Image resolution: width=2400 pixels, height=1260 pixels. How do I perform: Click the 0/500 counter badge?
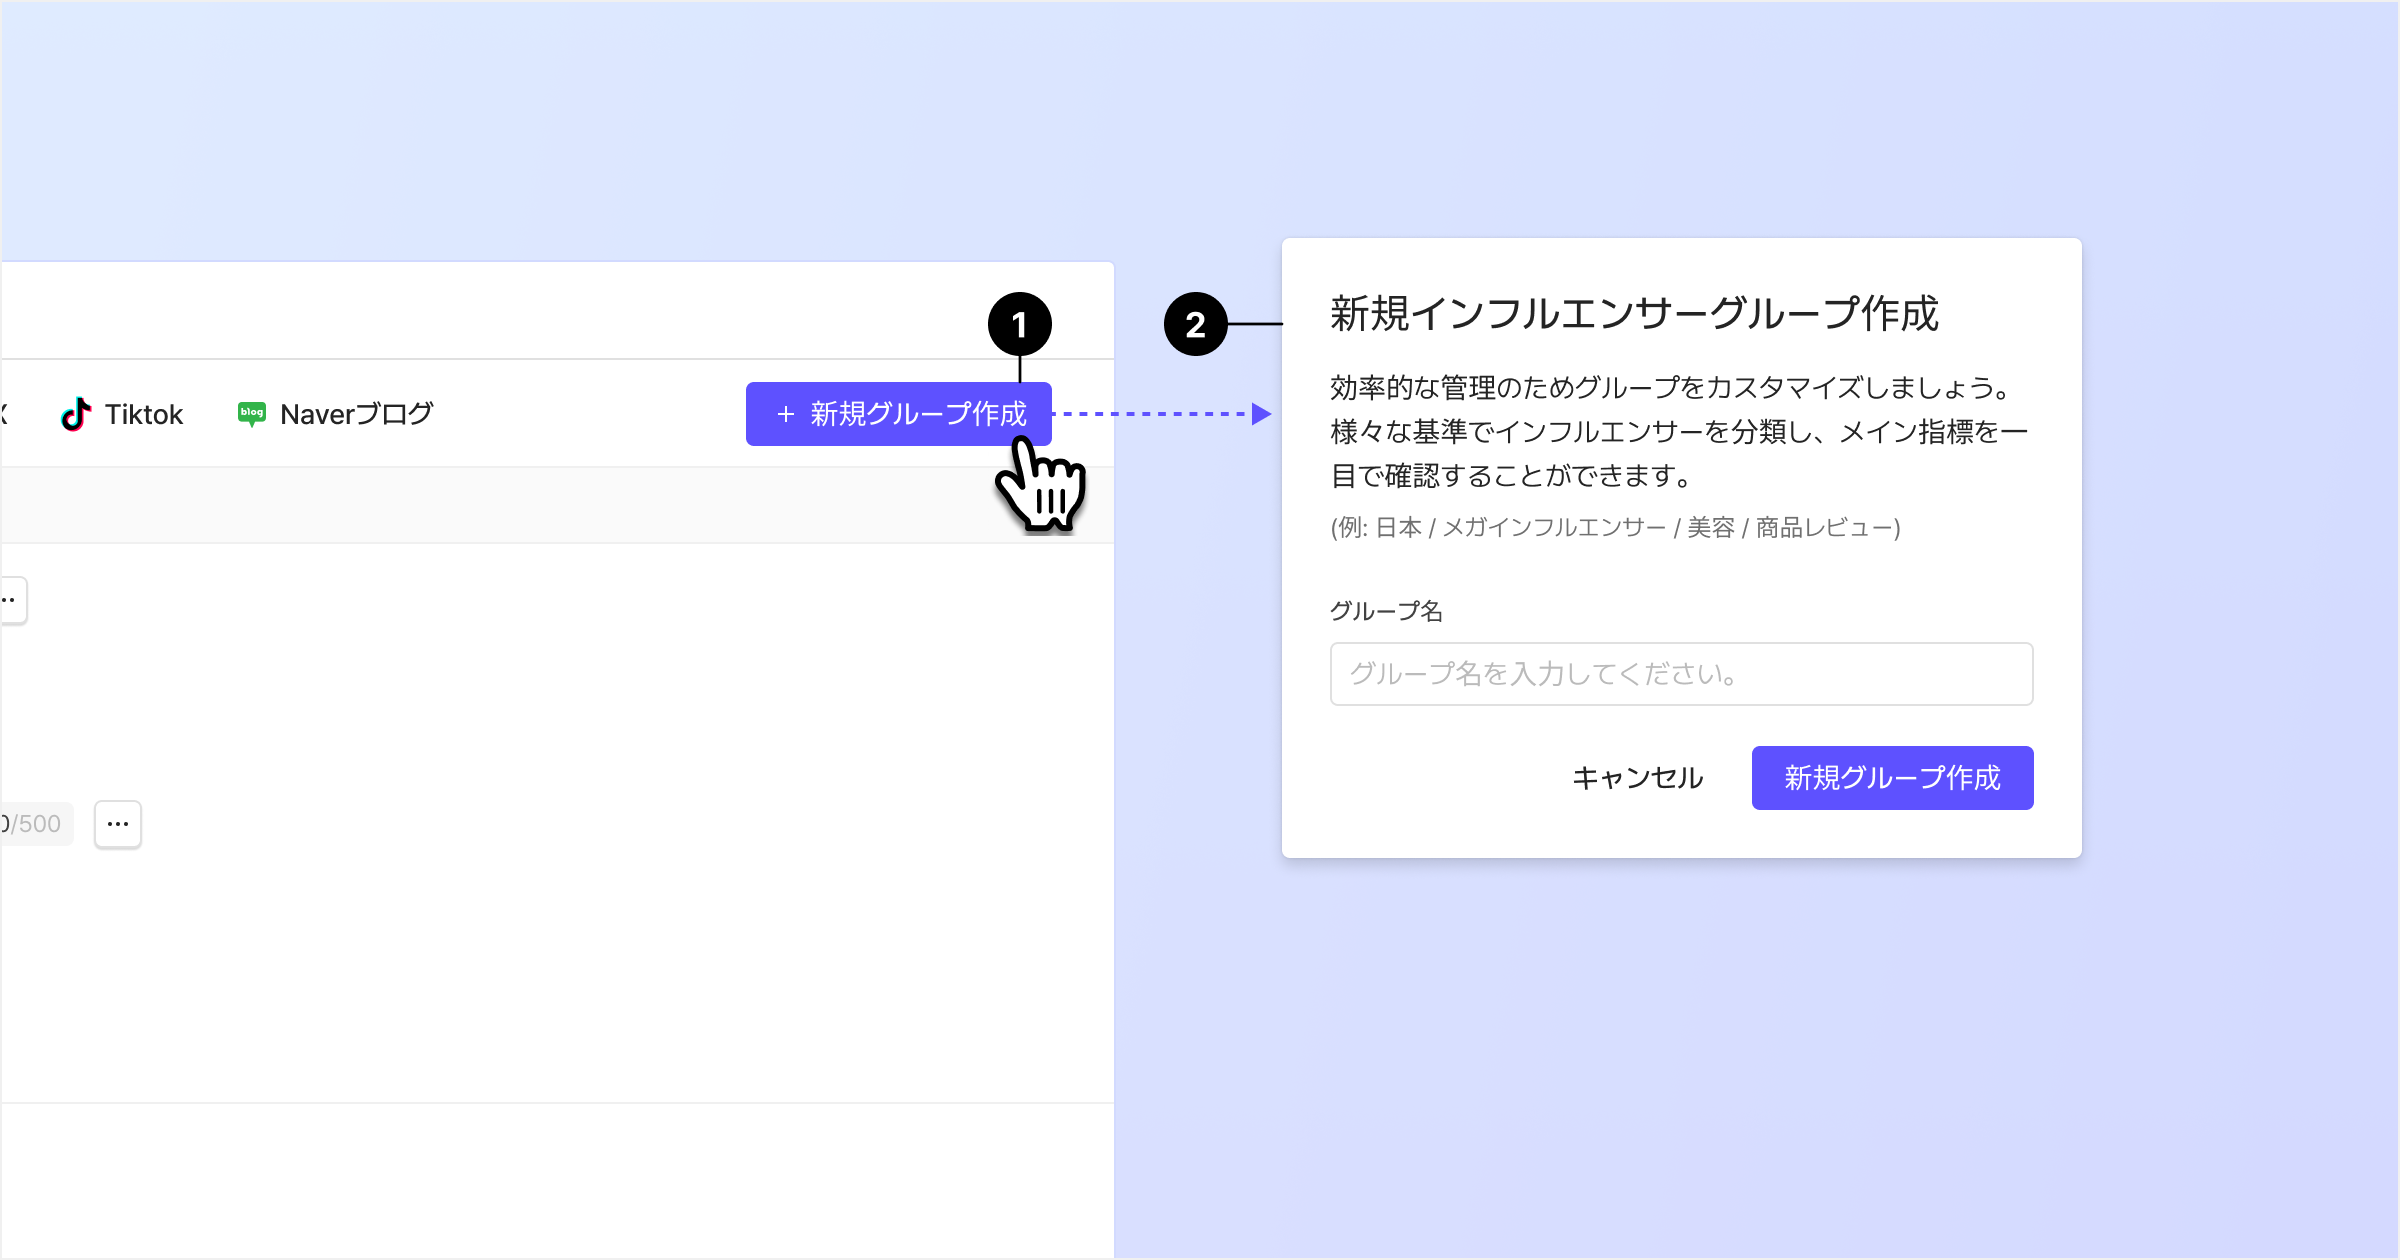34,824
